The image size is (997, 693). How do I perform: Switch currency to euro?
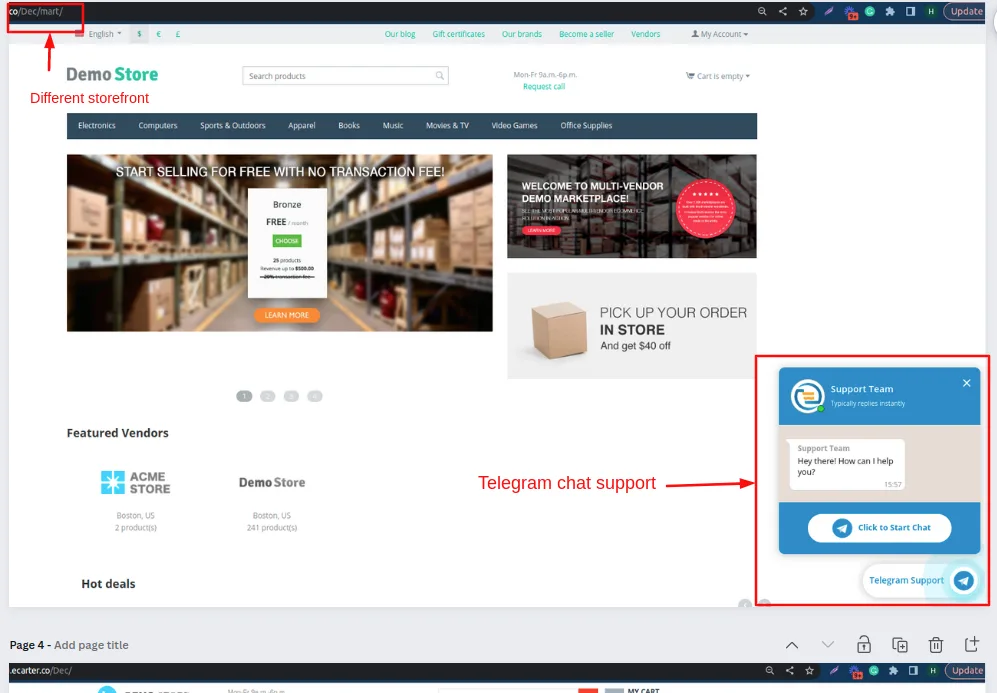tap(158, 34)
